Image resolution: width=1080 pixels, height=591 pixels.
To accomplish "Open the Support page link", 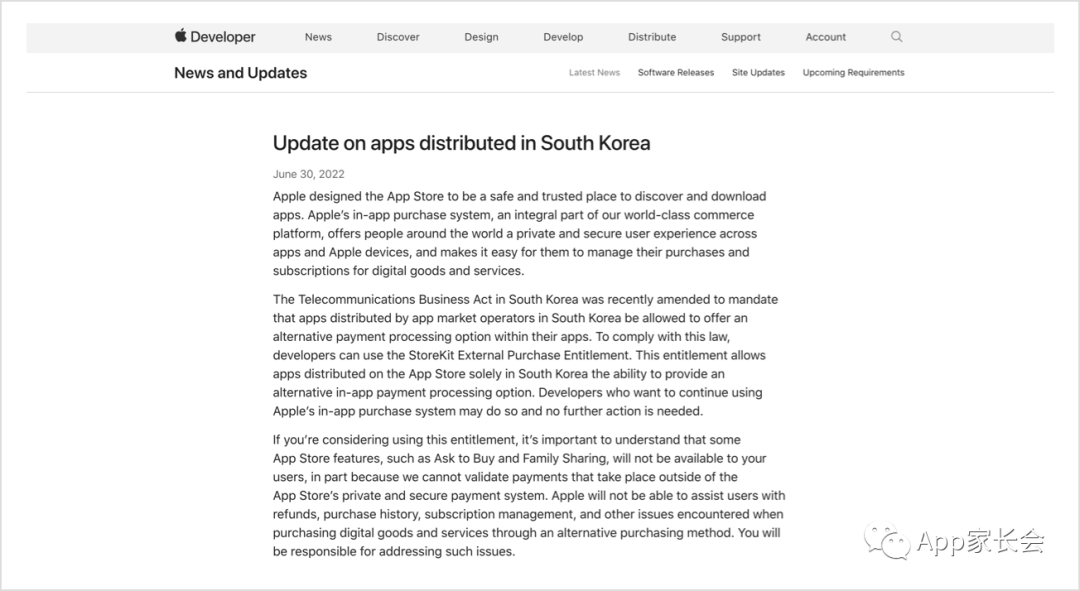I will (741, 37).
